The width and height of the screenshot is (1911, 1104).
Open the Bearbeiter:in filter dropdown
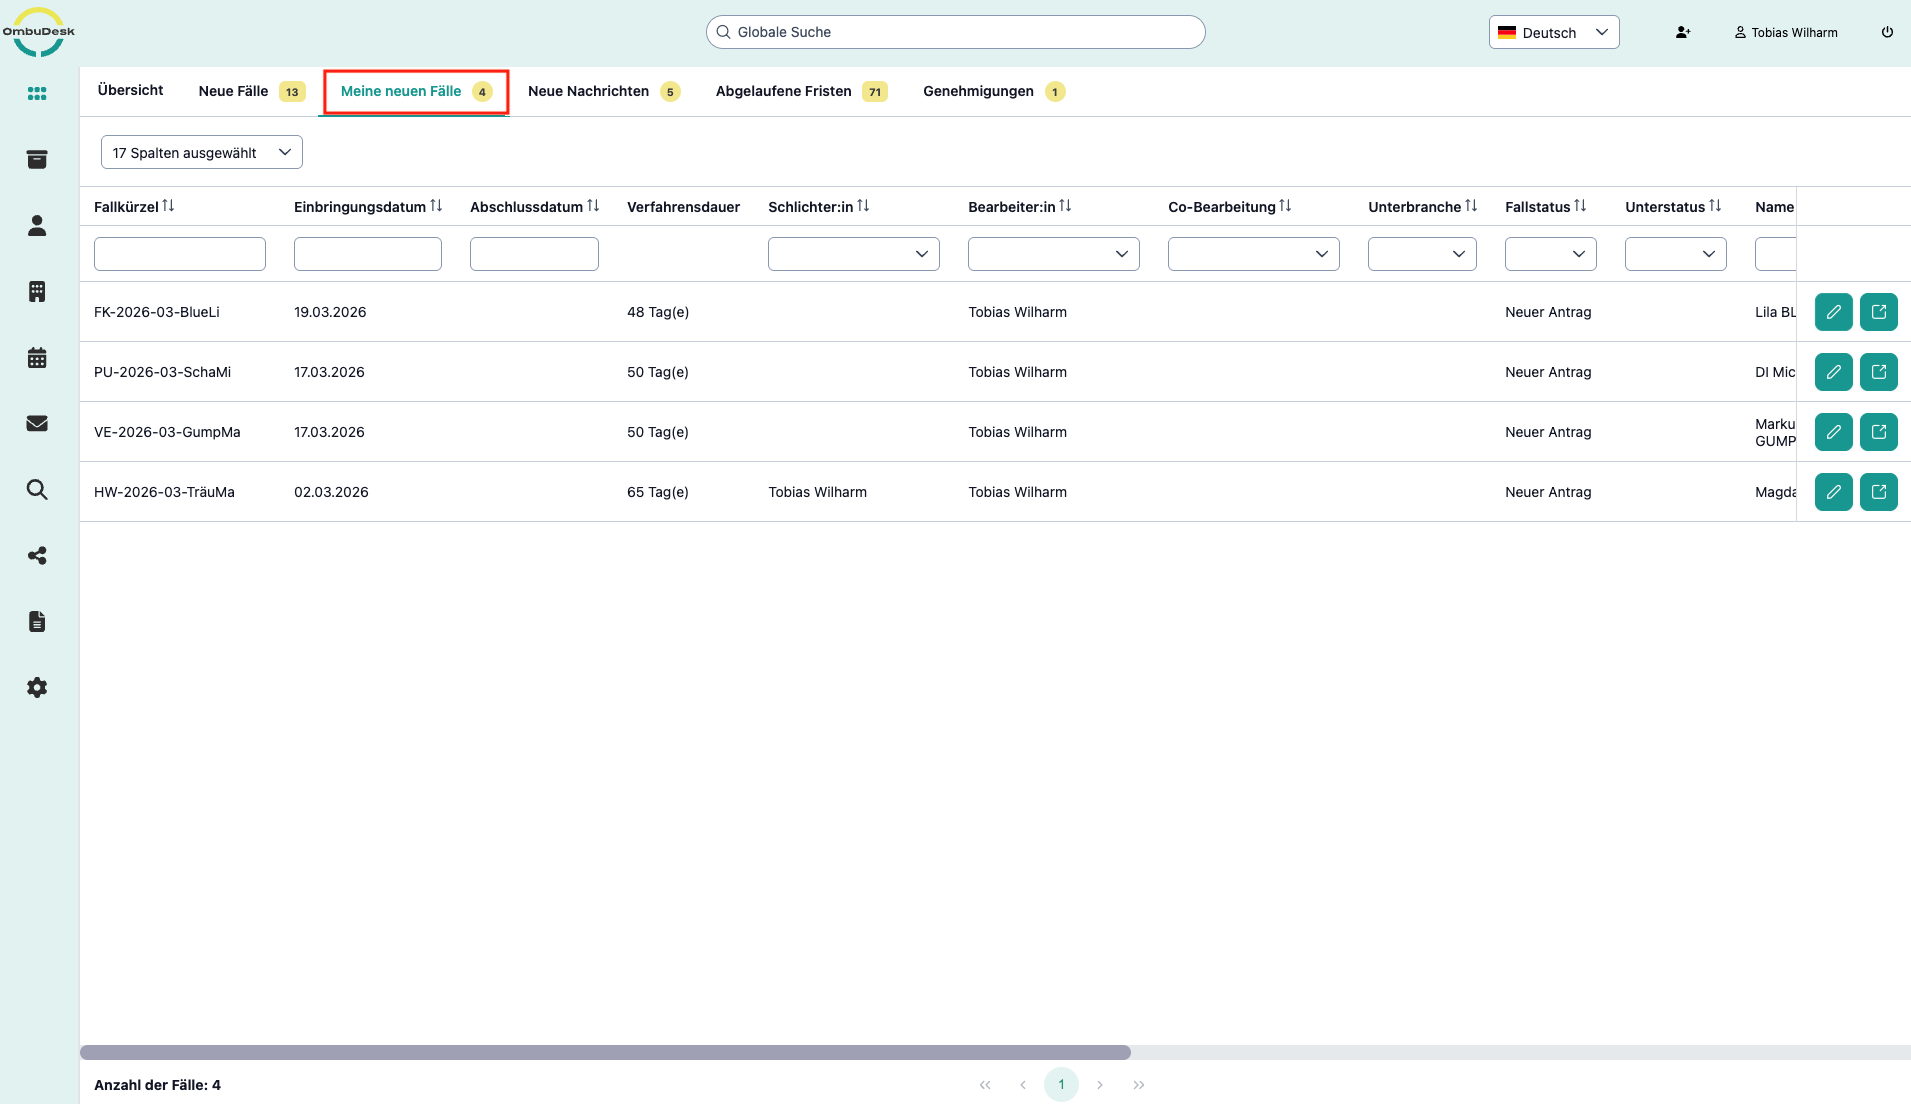click(x=1053, y=254)
